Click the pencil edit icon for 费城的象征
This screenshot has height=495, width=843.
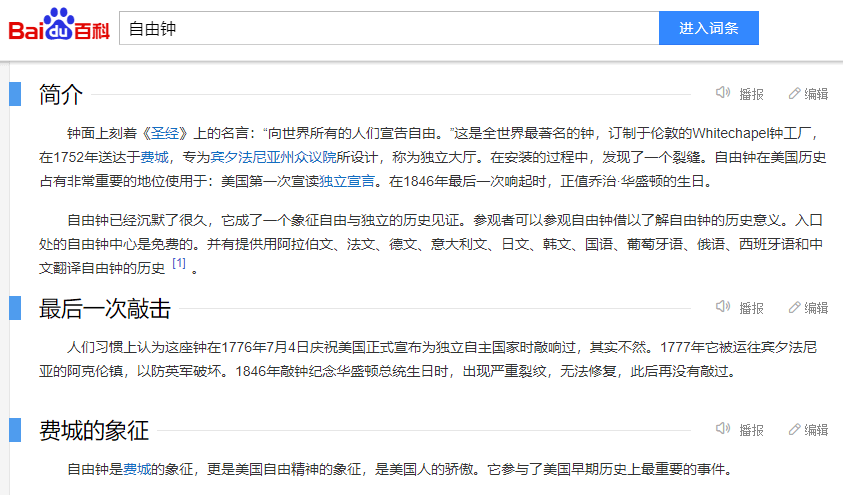point(794,429)
